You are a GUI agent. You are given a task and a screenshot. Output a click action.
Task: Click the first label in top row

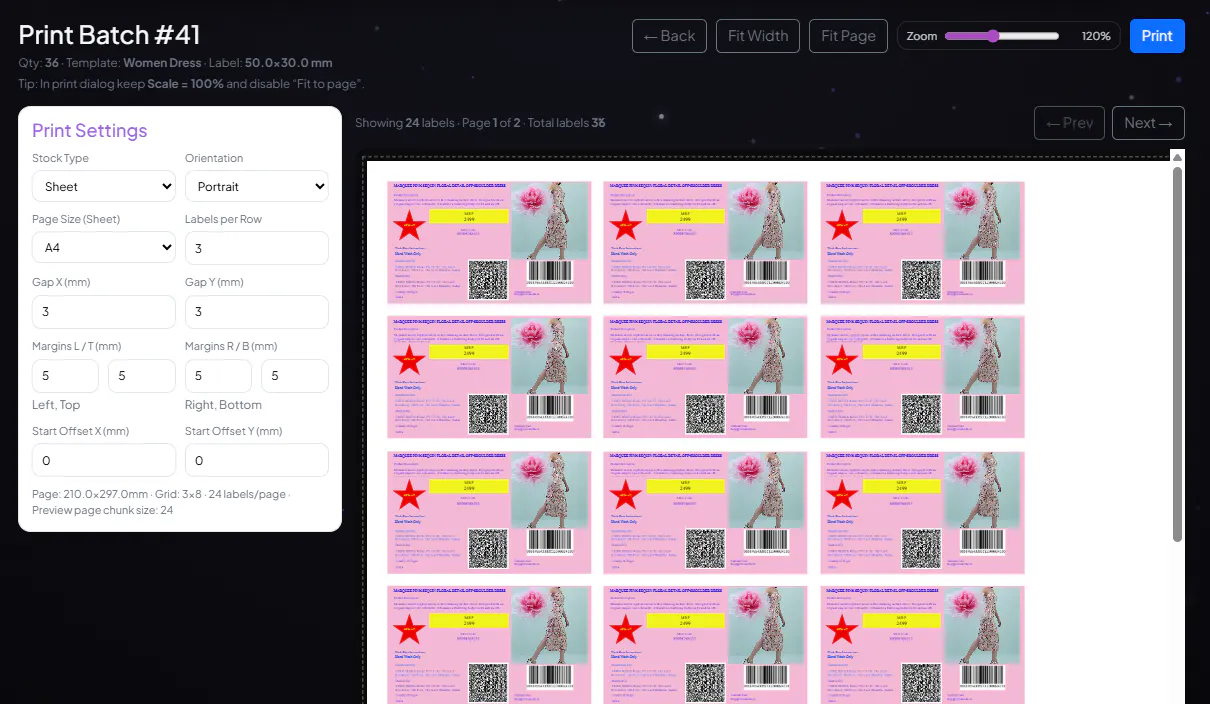489,242
